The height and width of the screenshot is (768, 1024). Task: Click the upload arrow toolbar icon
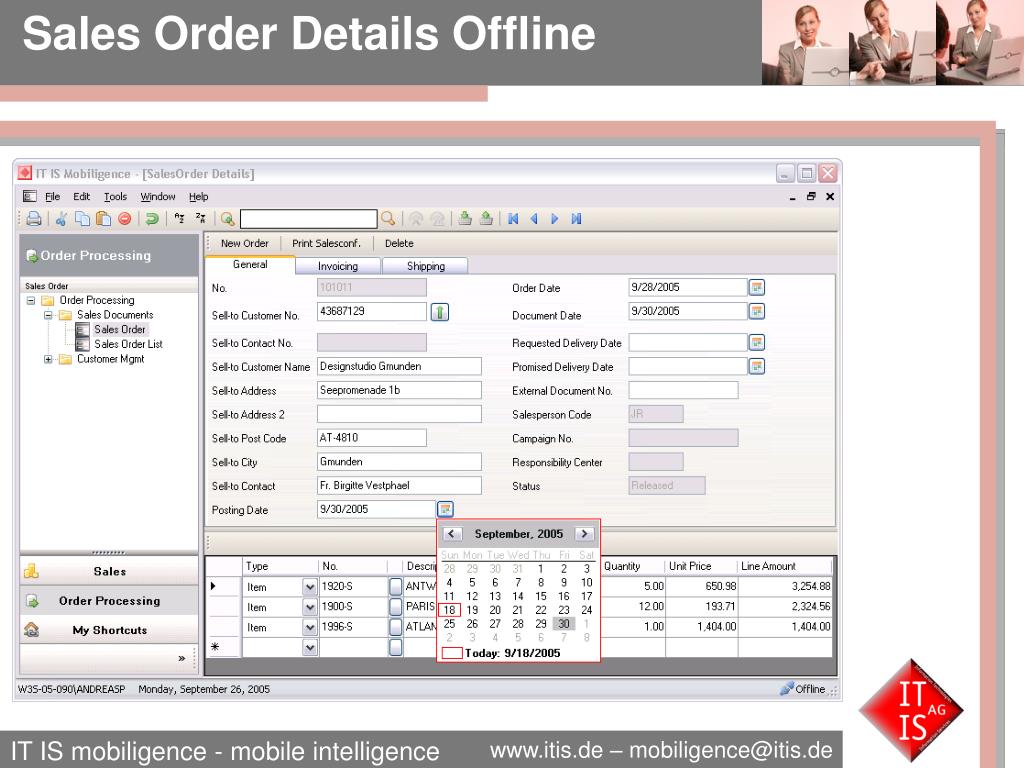486,218
